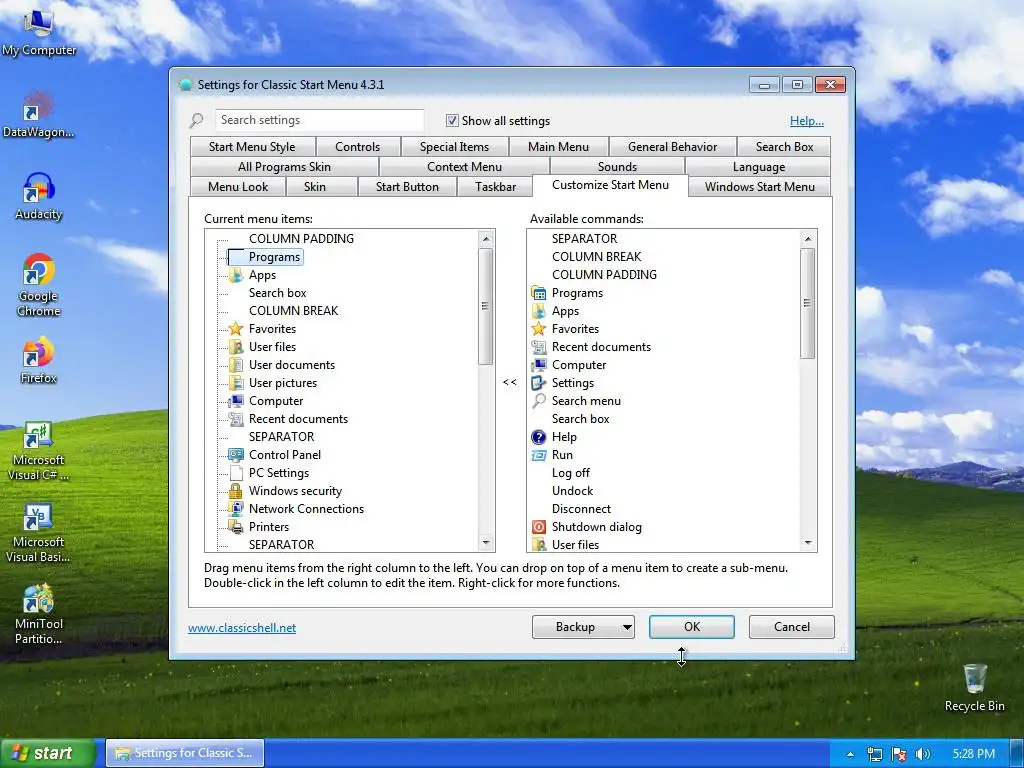Select the Firefox desktop icon
This screenshot has height=768, width=1024.
tap(39, 359)
